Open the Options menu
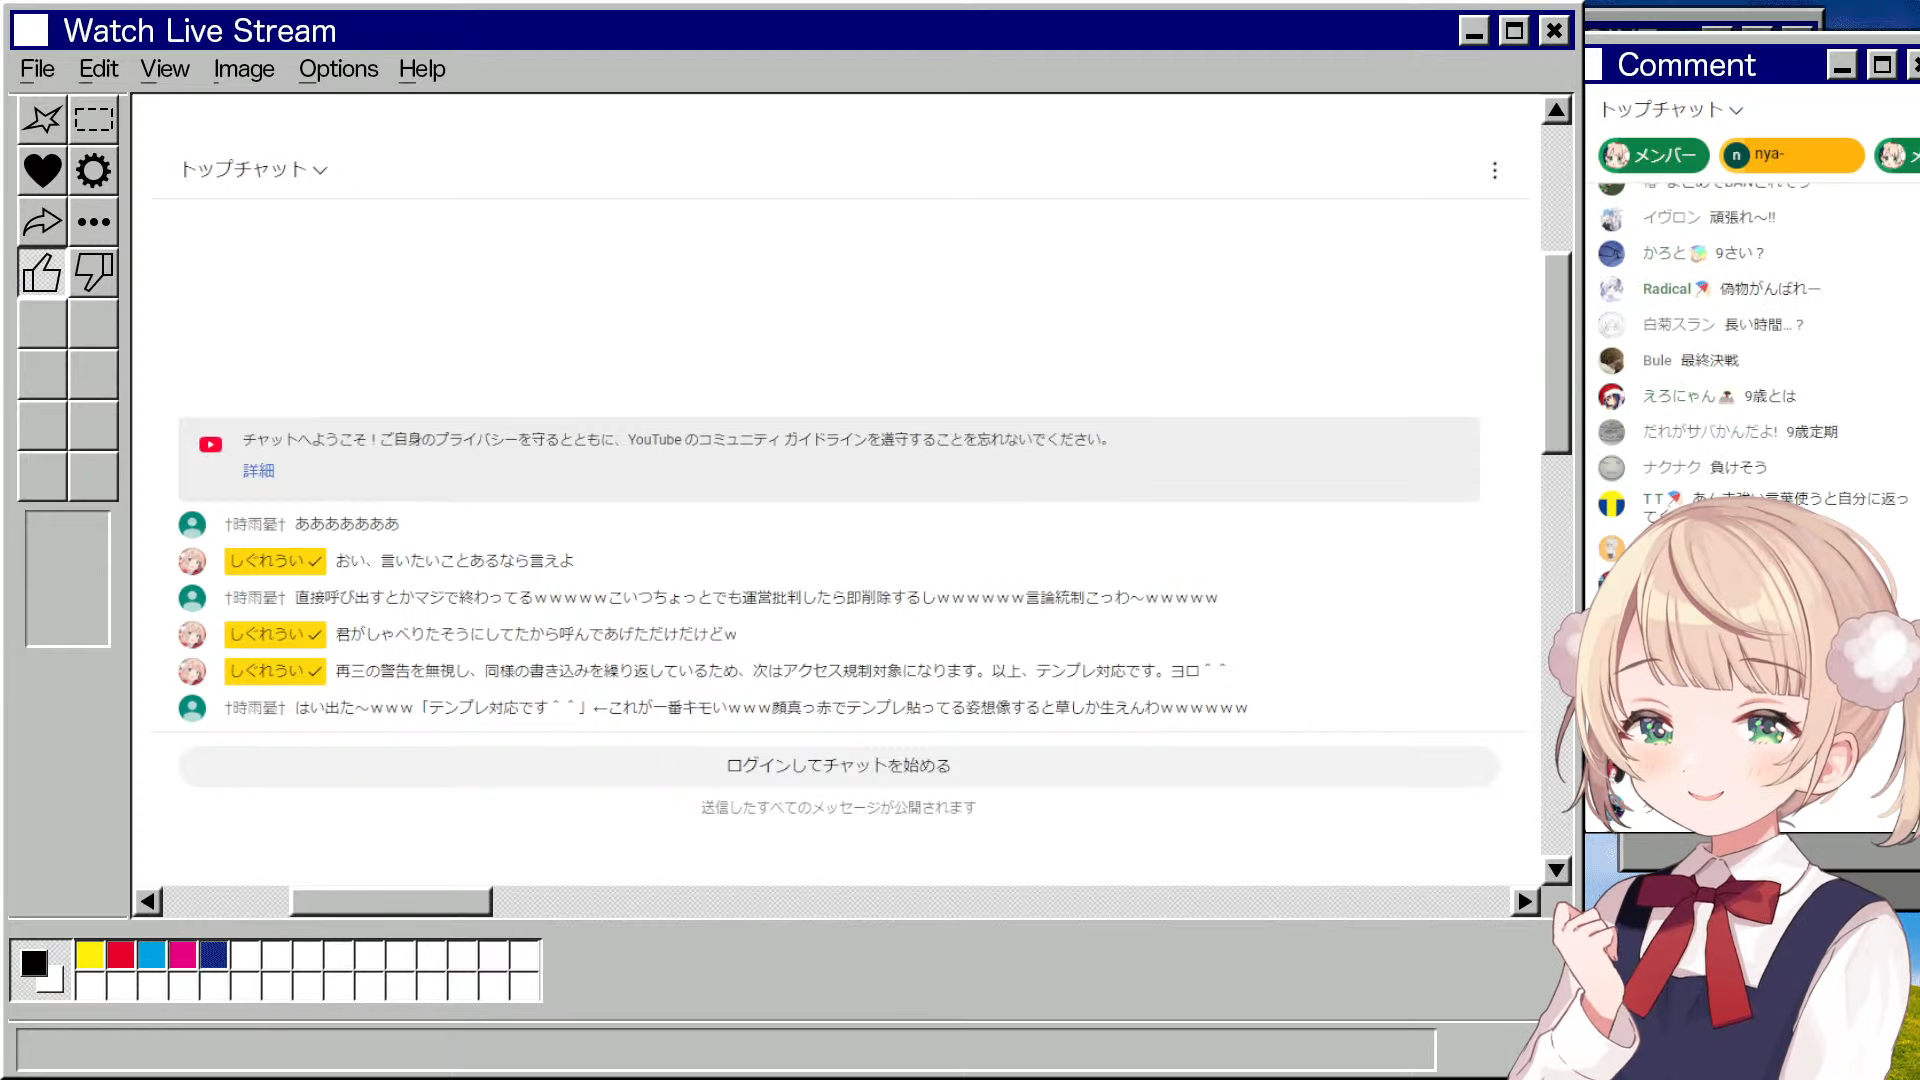 click(x=338, y=69)
